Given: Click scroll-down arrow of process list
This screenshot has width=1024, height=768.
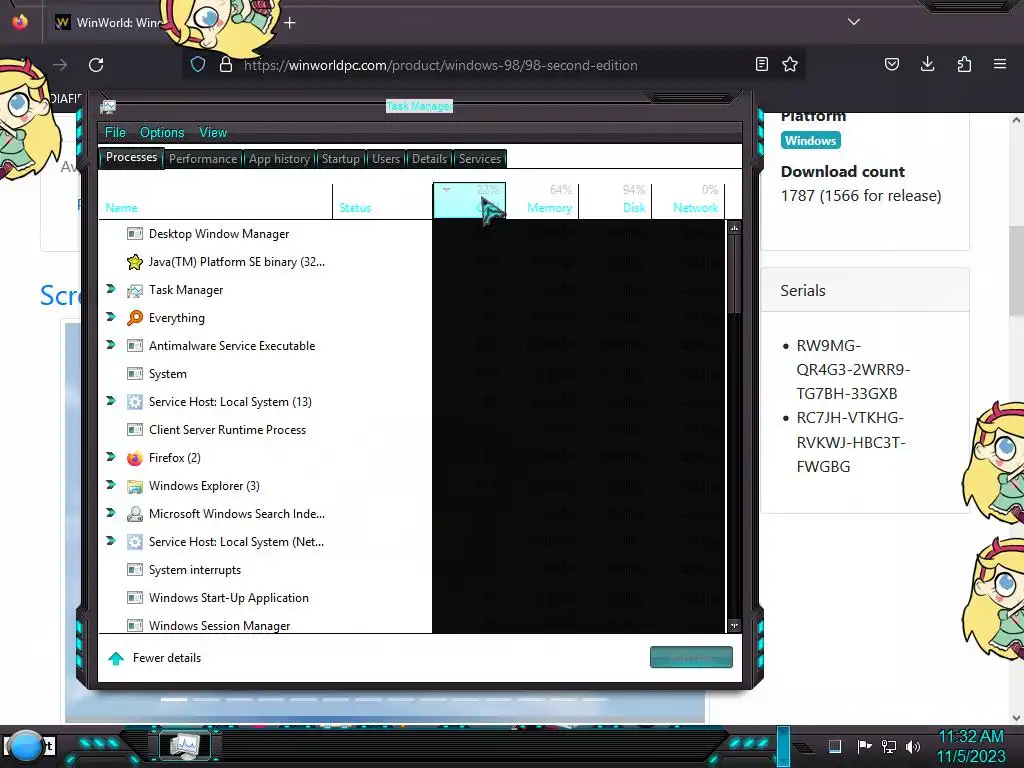Looking at the screenshot, I should tap(734, 626).
